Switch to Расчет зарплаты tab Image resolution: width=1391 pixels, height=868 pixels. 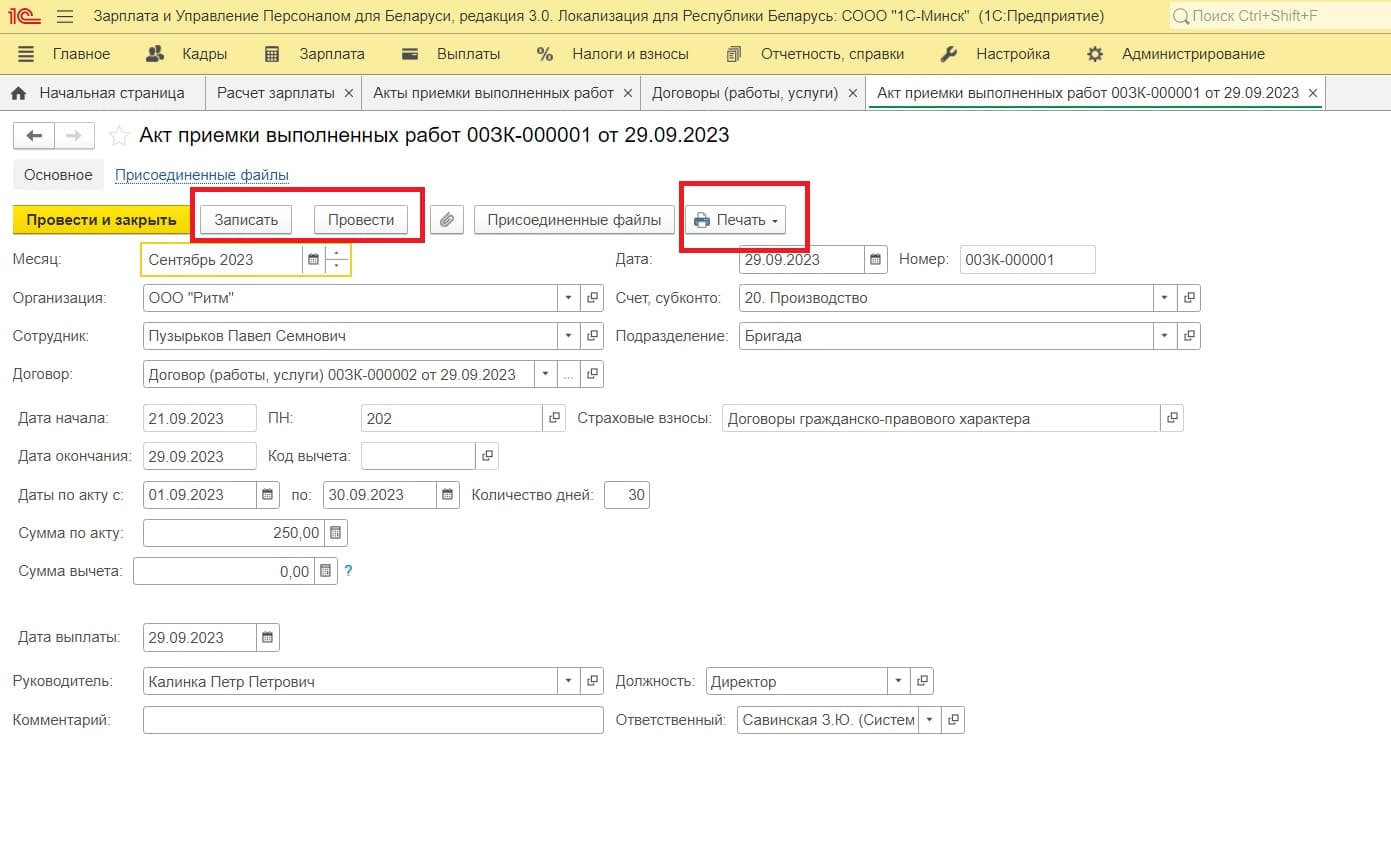pyautogui.click(x=275, y=93)
